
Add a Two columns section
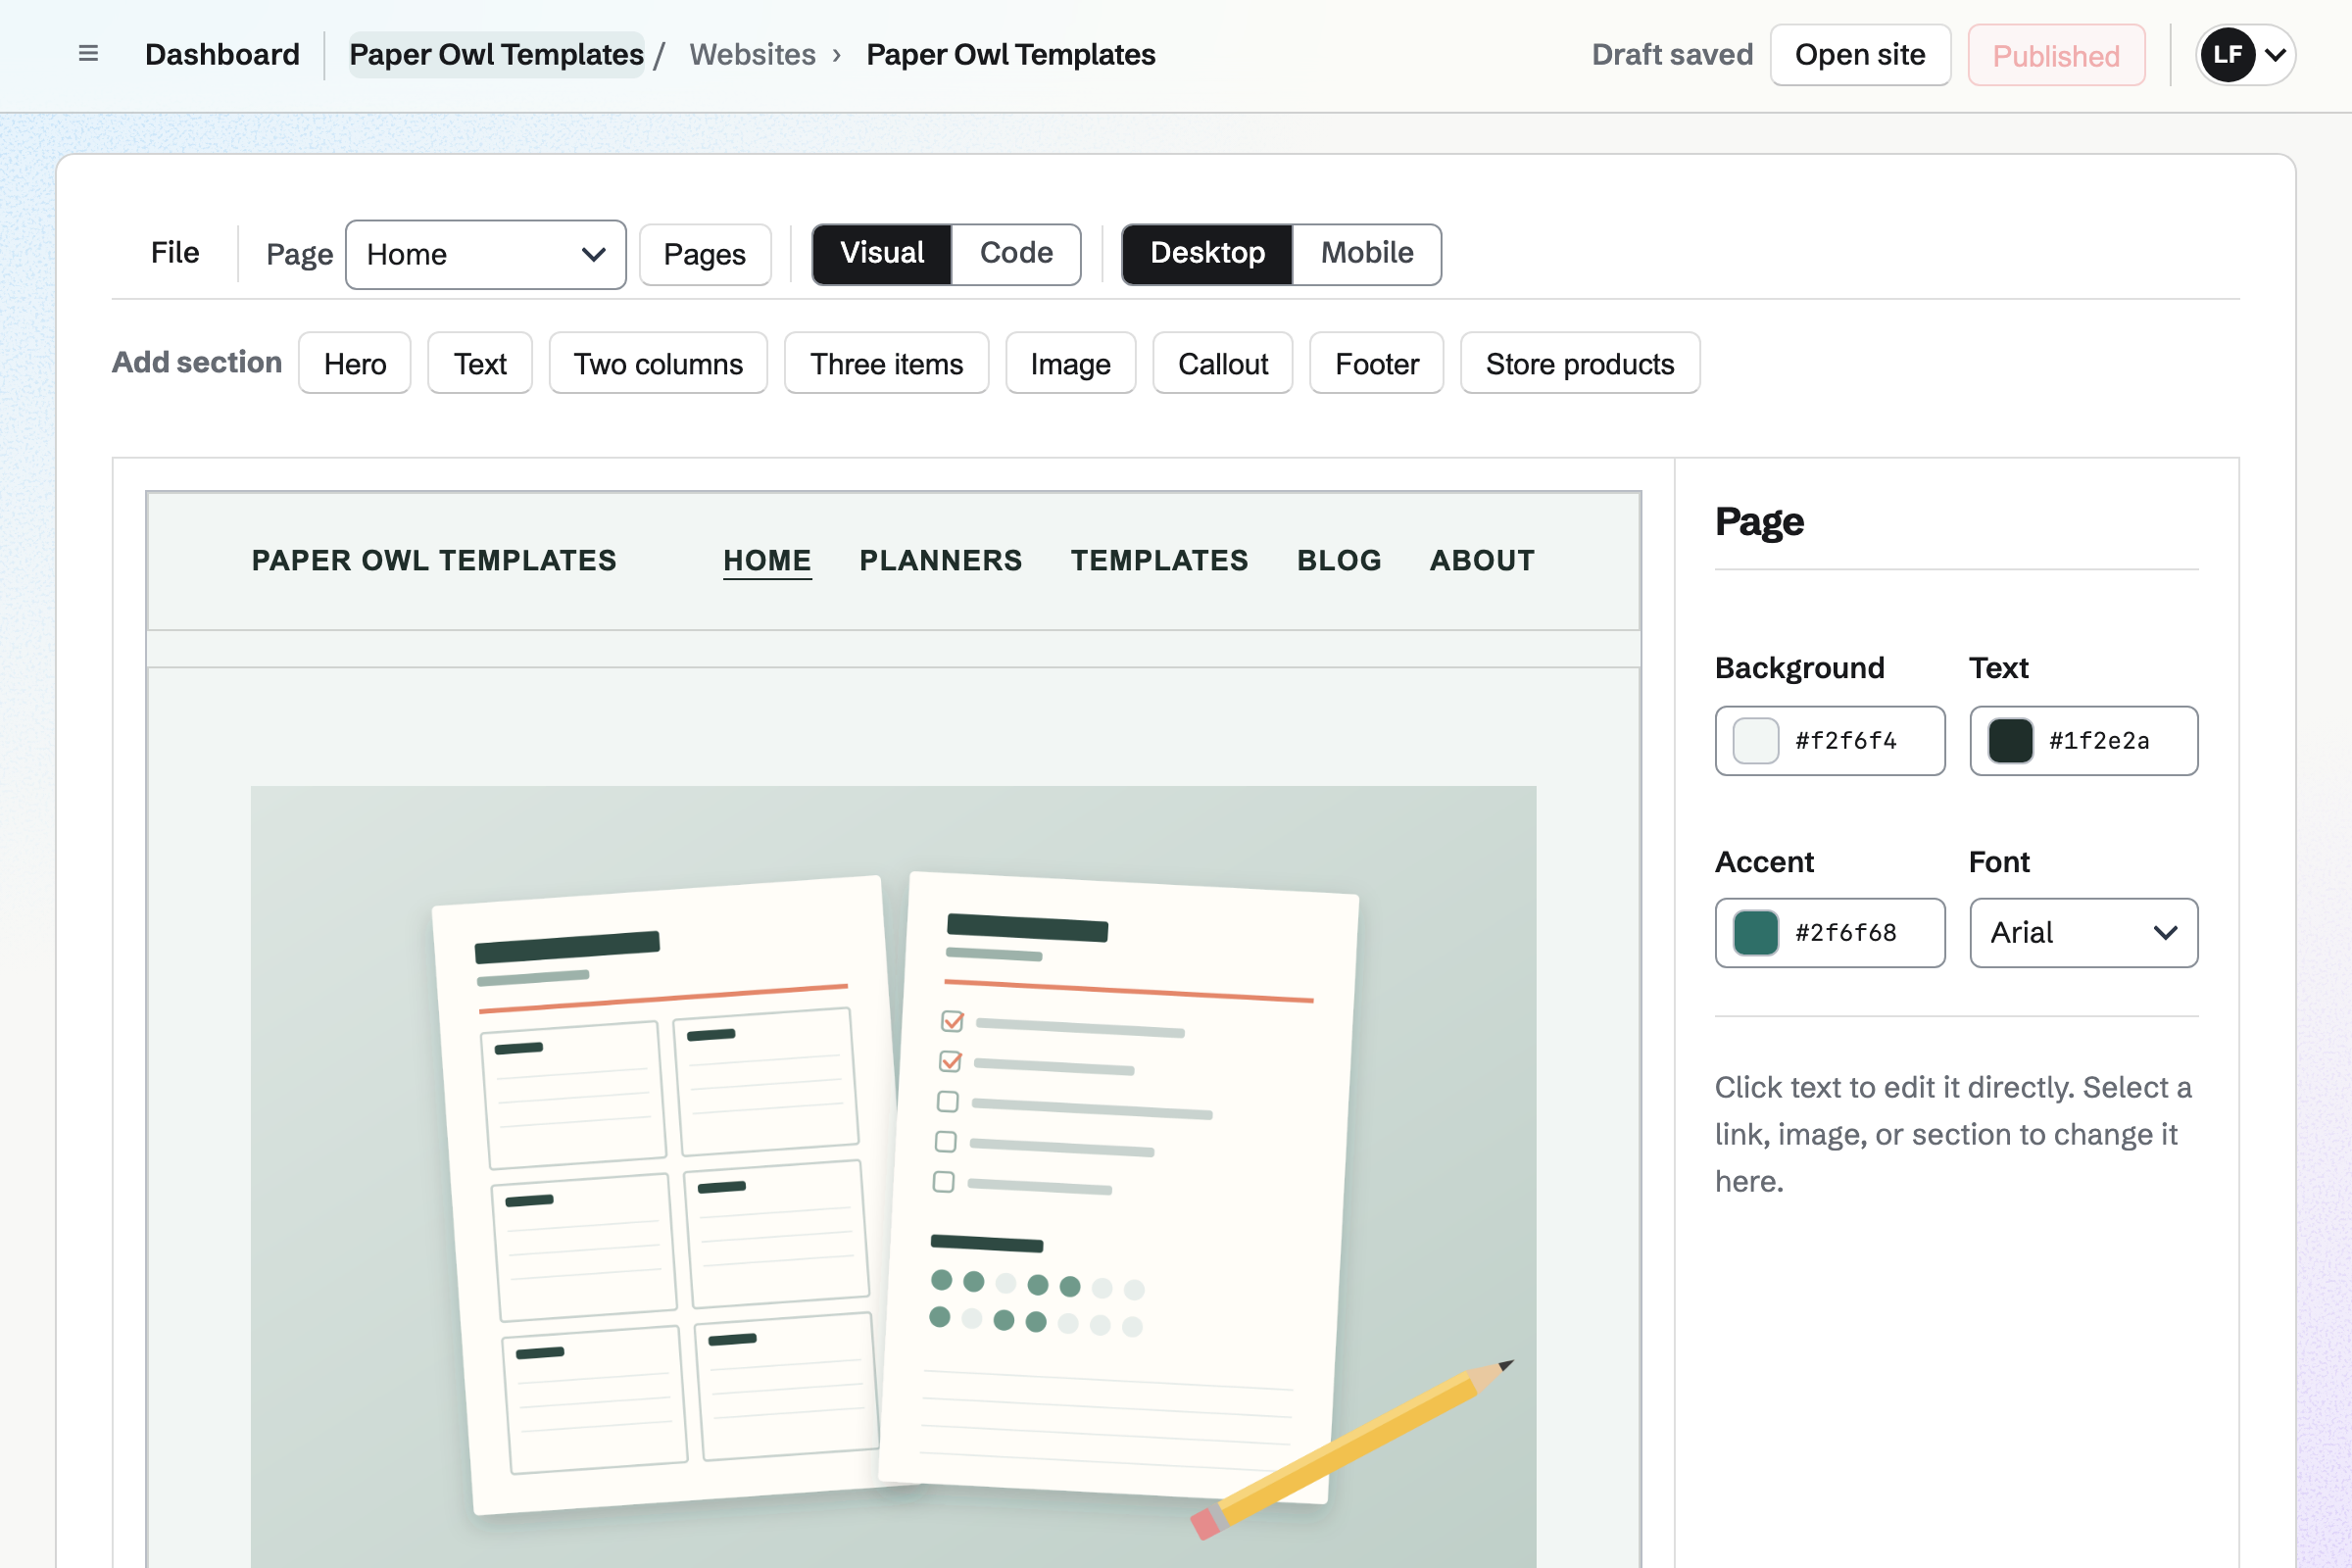658,363
